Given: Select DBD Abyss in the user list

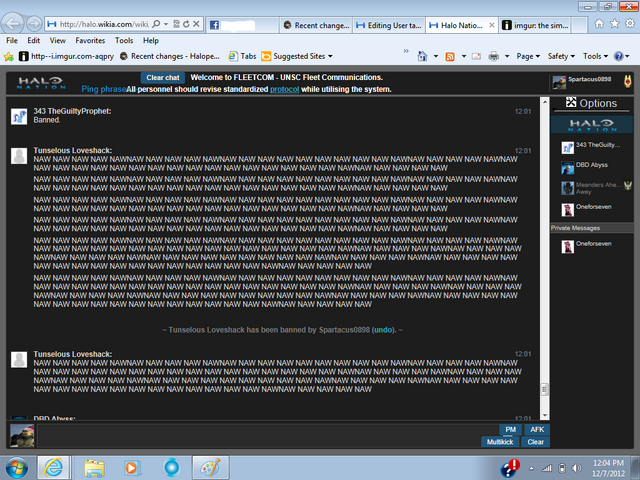Looking at the screenshot, I should [591, 167].
